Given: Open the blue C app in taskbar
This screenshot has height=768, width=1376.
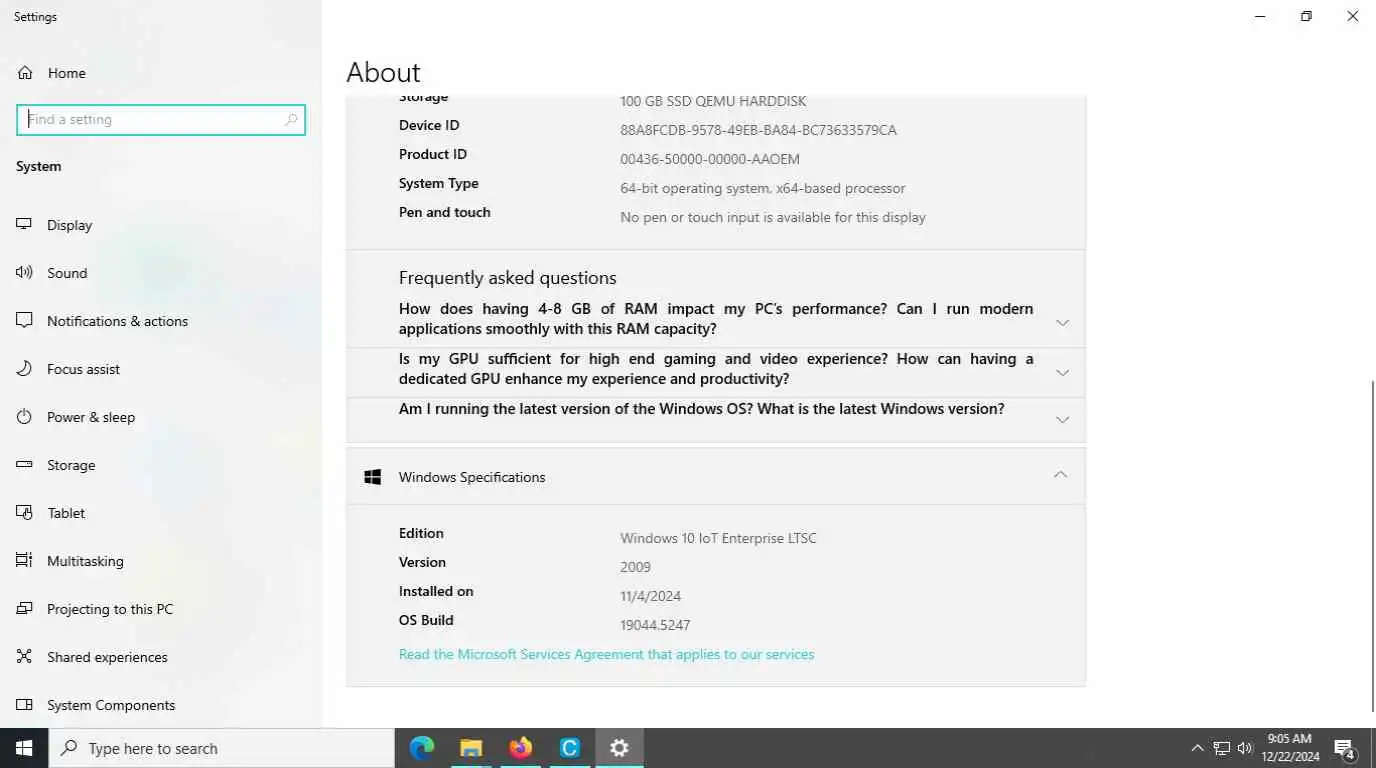Looking at the screenshot, I should click(x=570, y=748).
